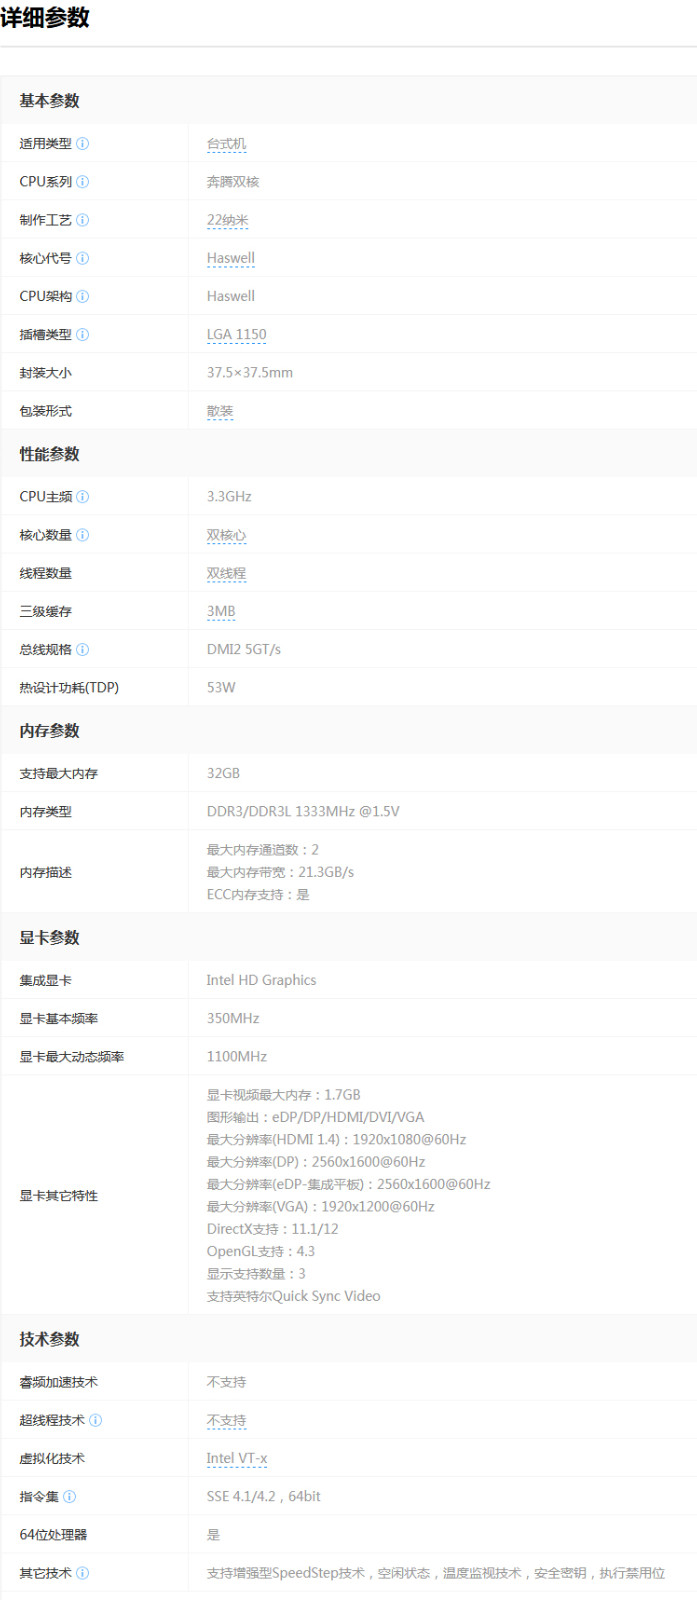The width and height of the screenshot is (697, 1600).
Task: Click the 最大内存带宽：21.3GB/s line
Action: 280,872
